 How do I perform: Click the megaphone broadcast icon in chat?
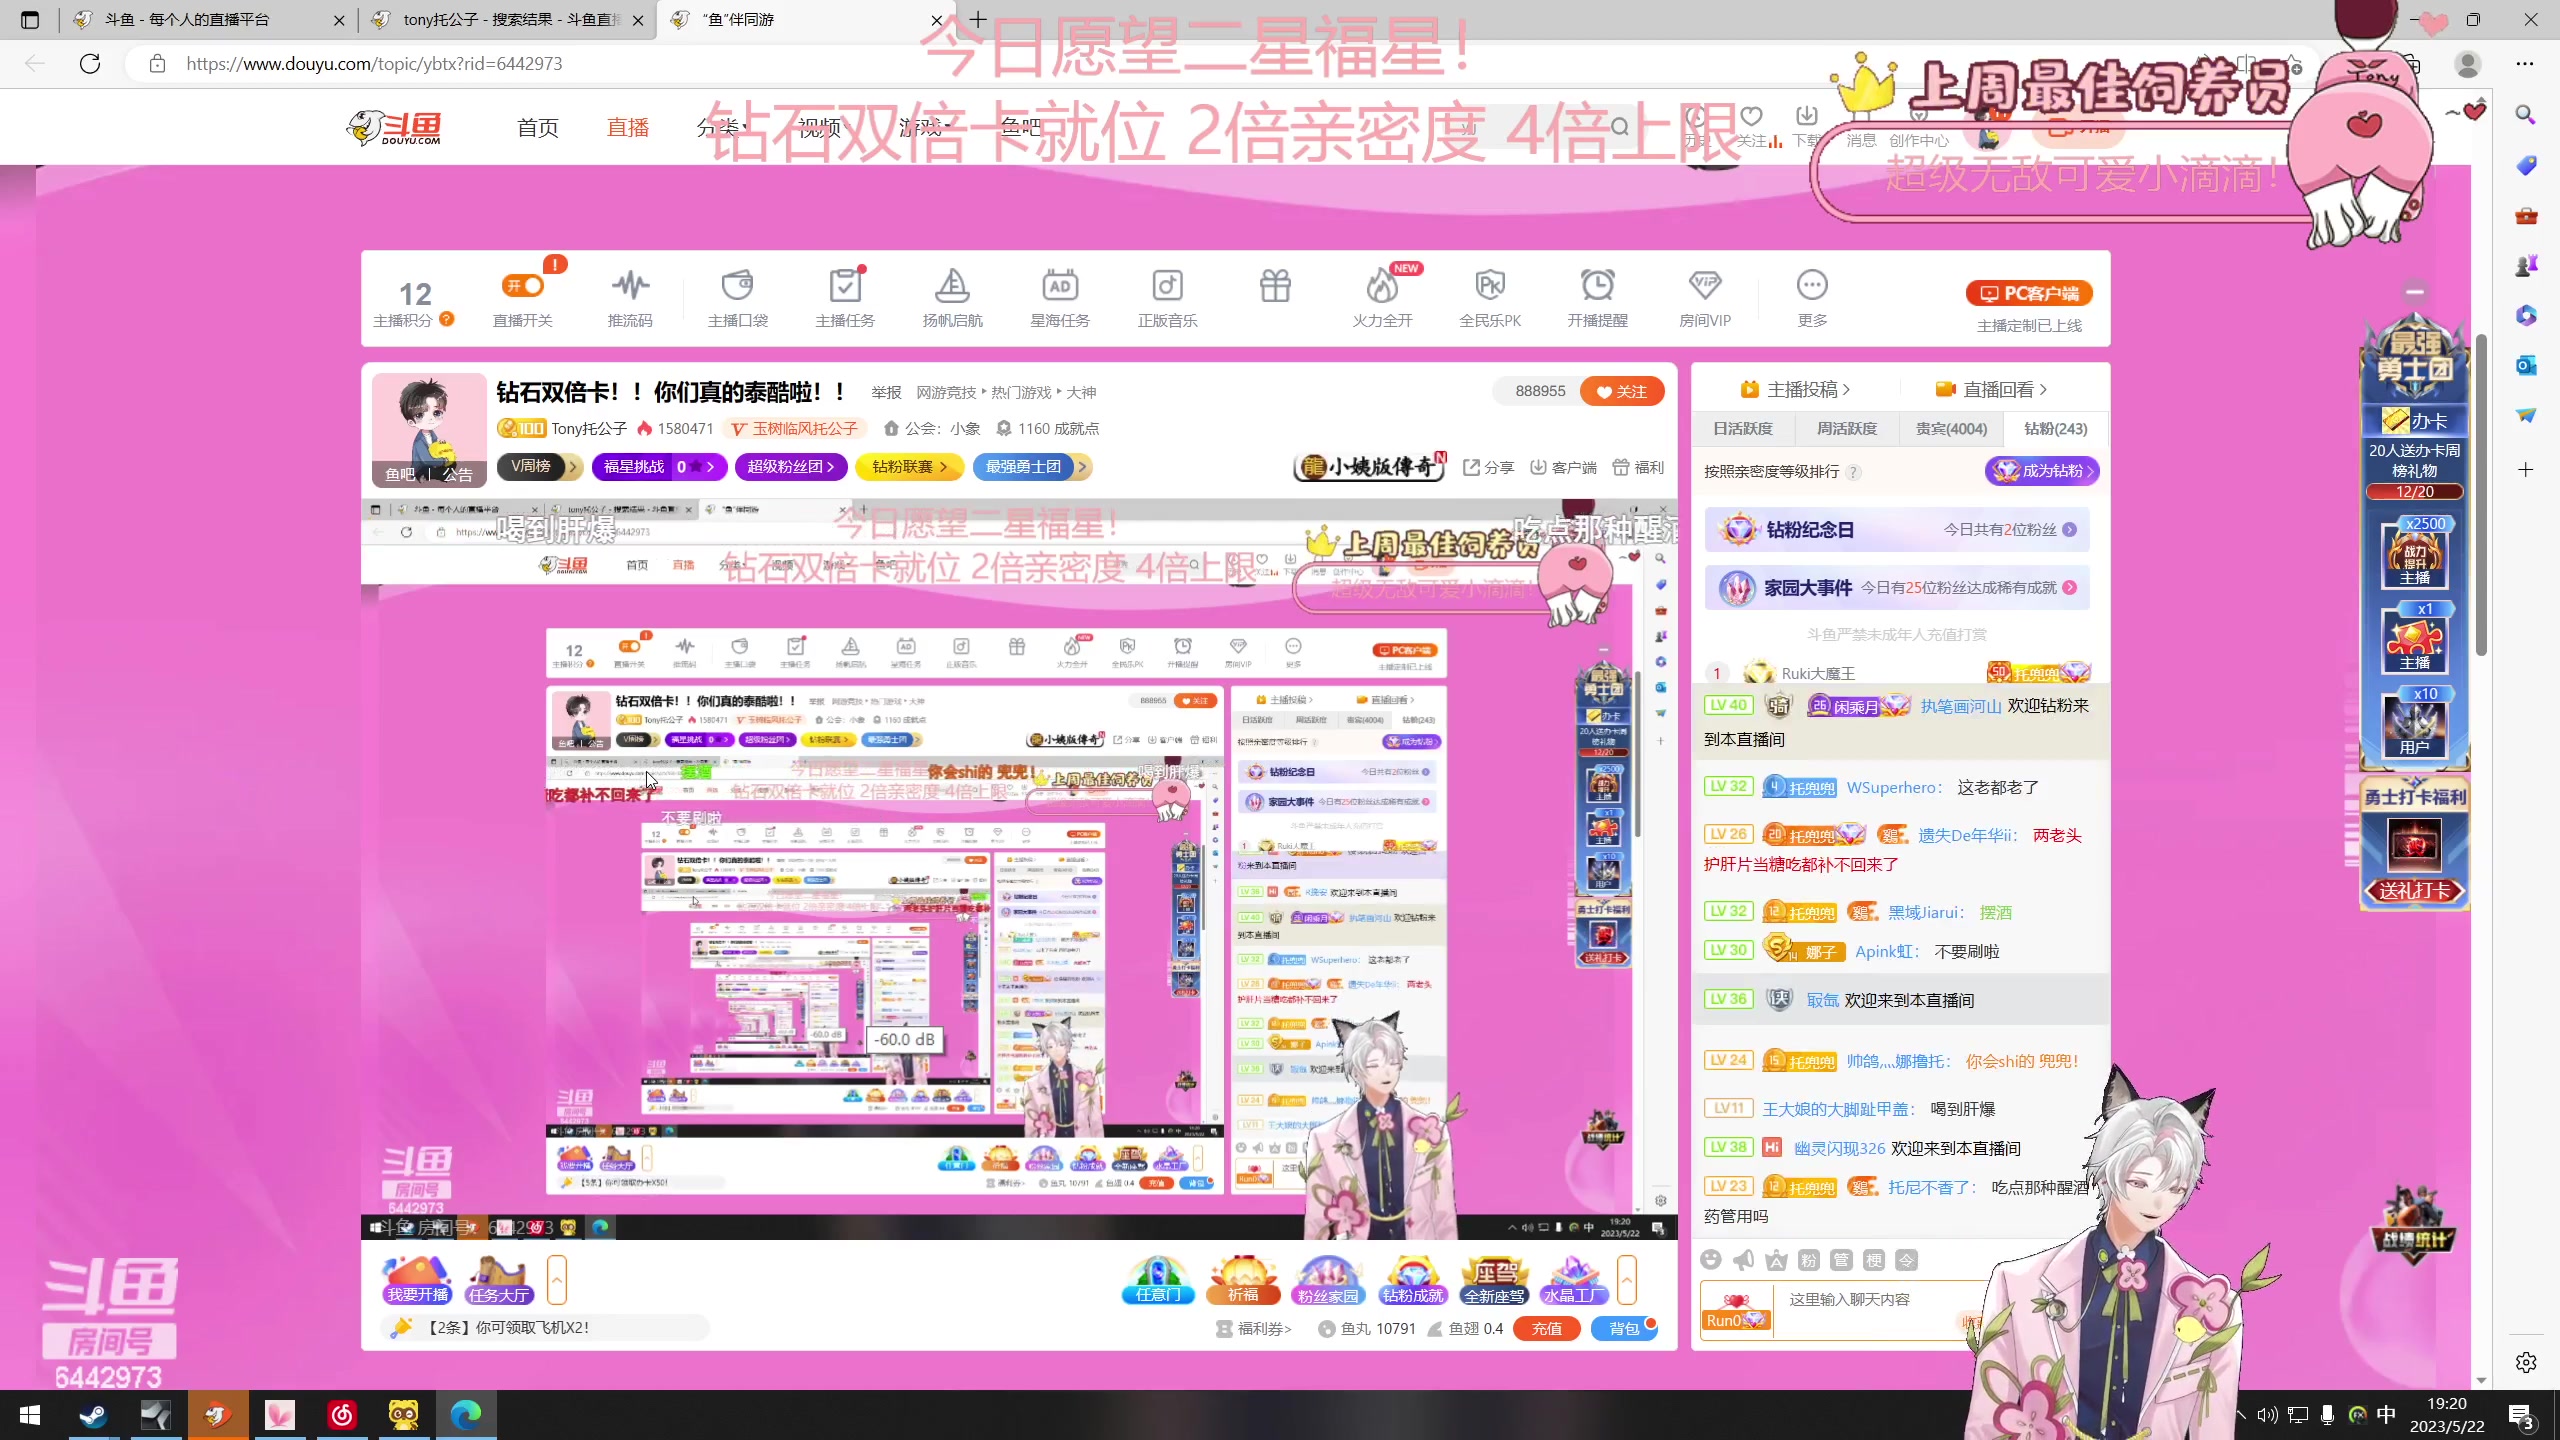tap(1743, 1259)
